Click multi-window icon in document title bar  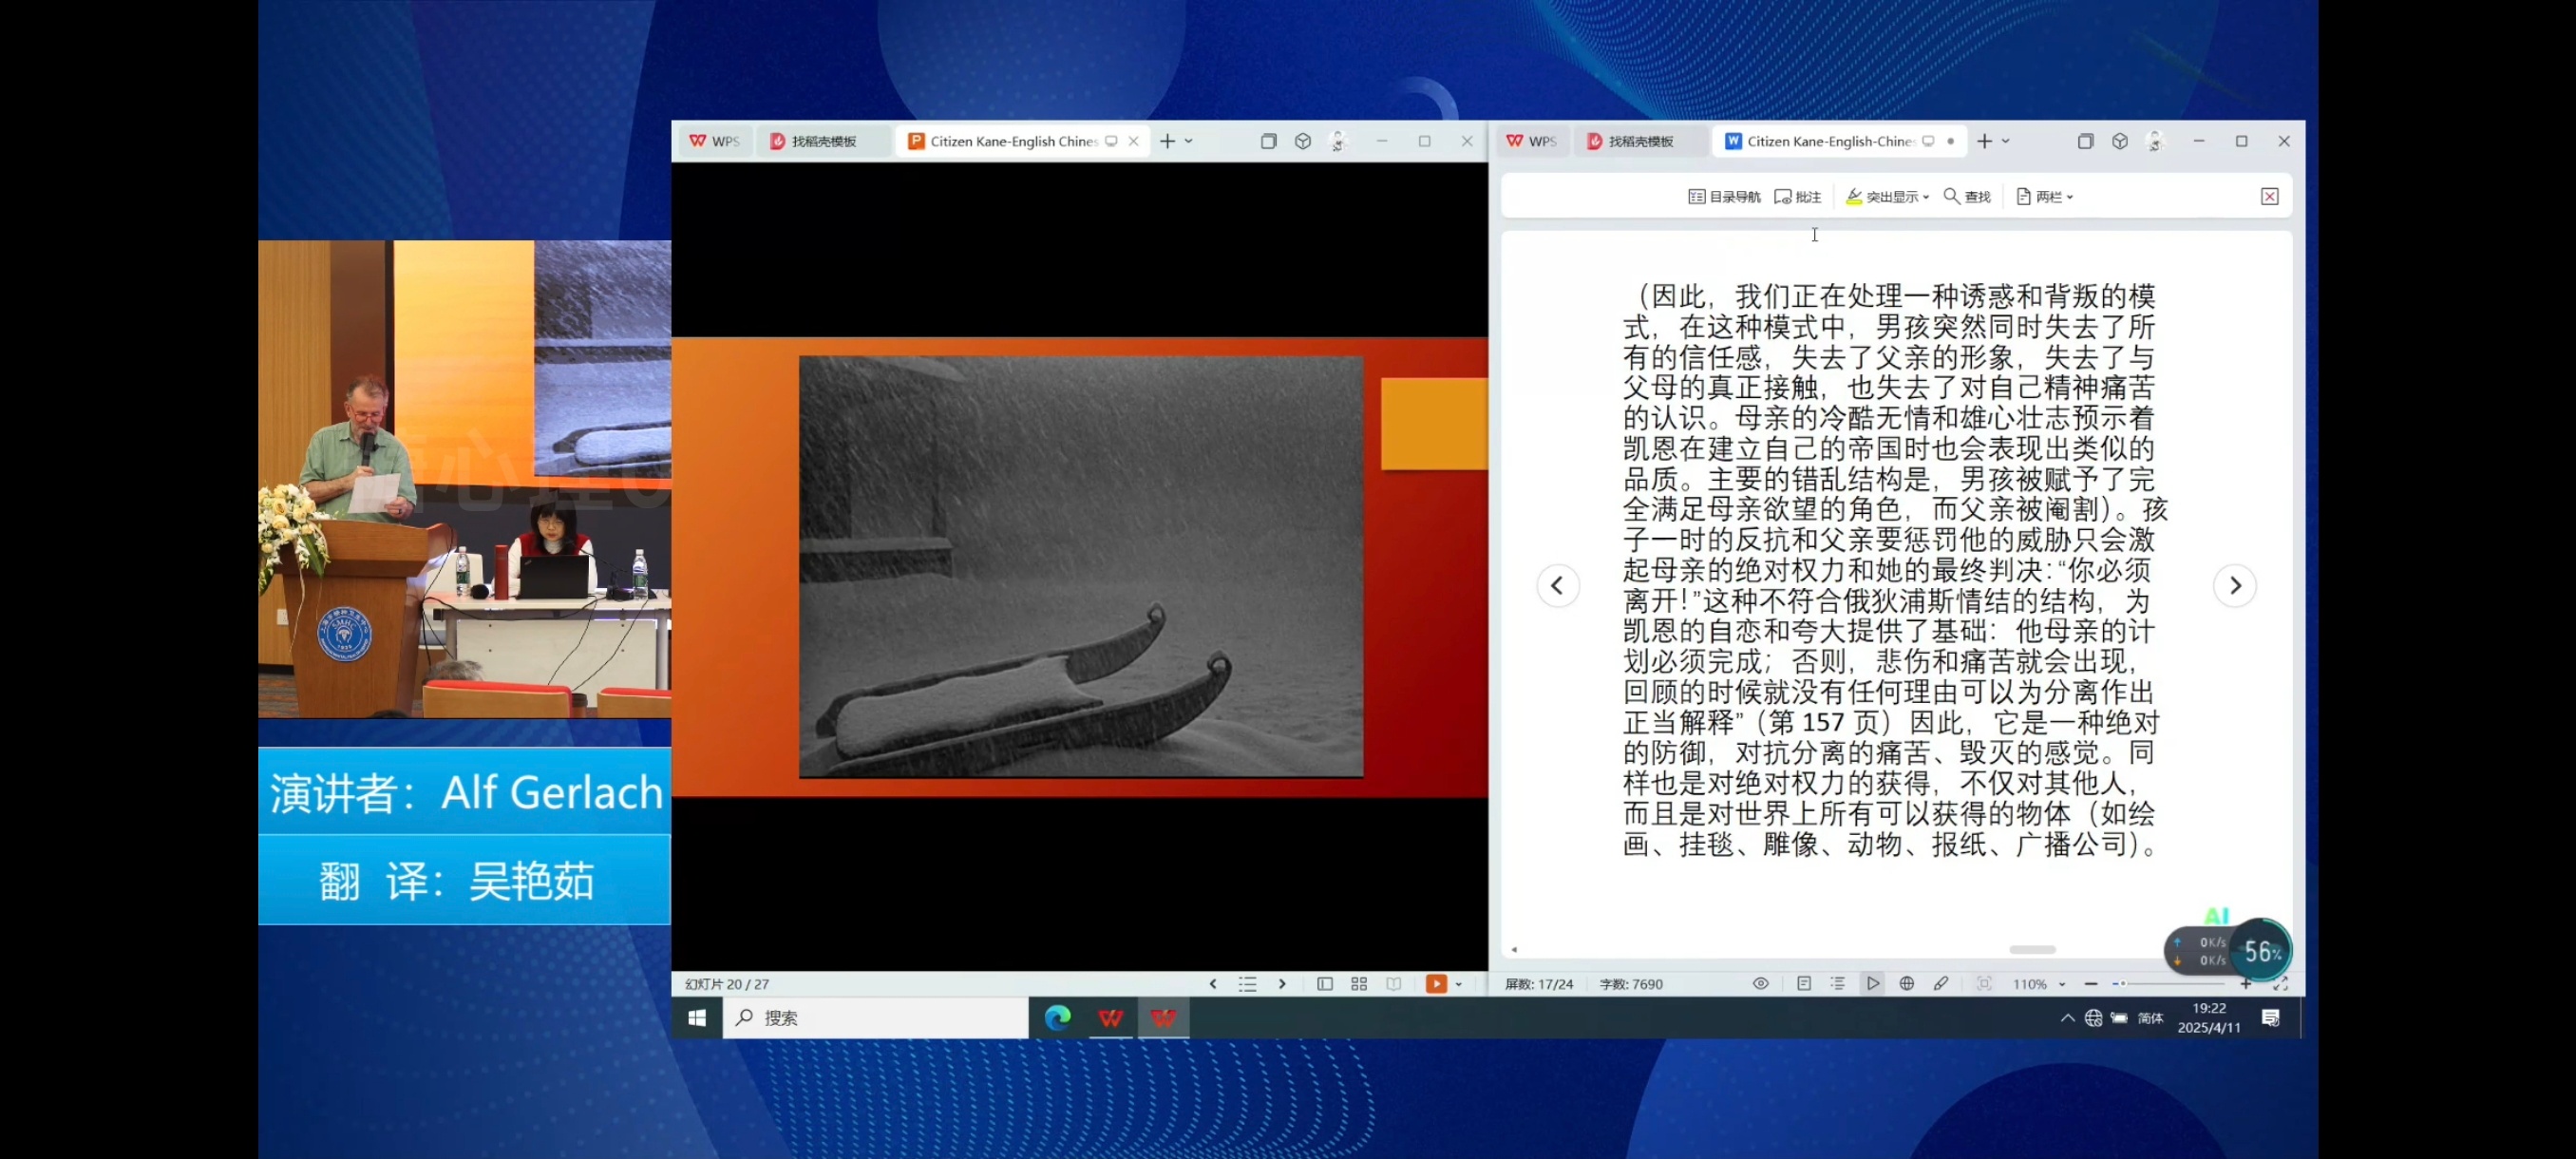pyautogui.click(x=2086, y=141)
